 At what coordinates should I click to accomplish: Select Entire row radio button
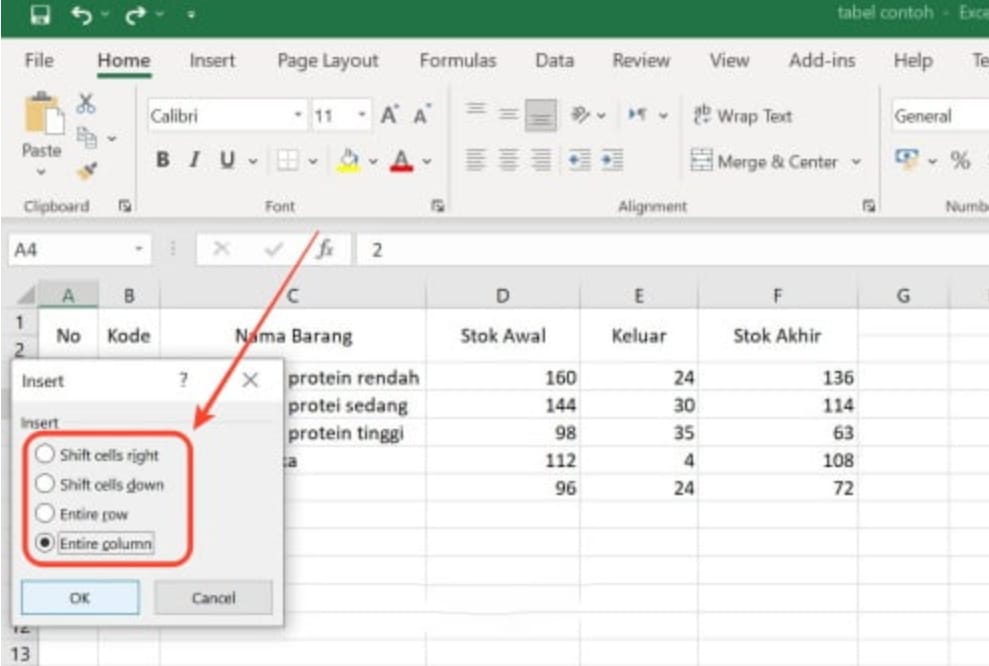[45, 514]
